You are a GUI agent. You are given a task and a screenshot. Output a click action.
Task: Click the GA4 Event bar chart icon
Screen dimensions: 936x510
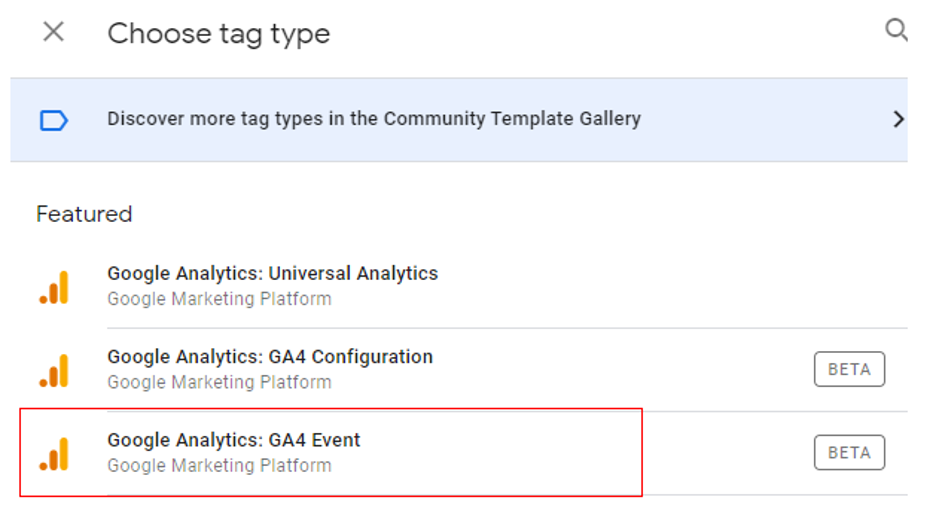[x=54, y=453]
